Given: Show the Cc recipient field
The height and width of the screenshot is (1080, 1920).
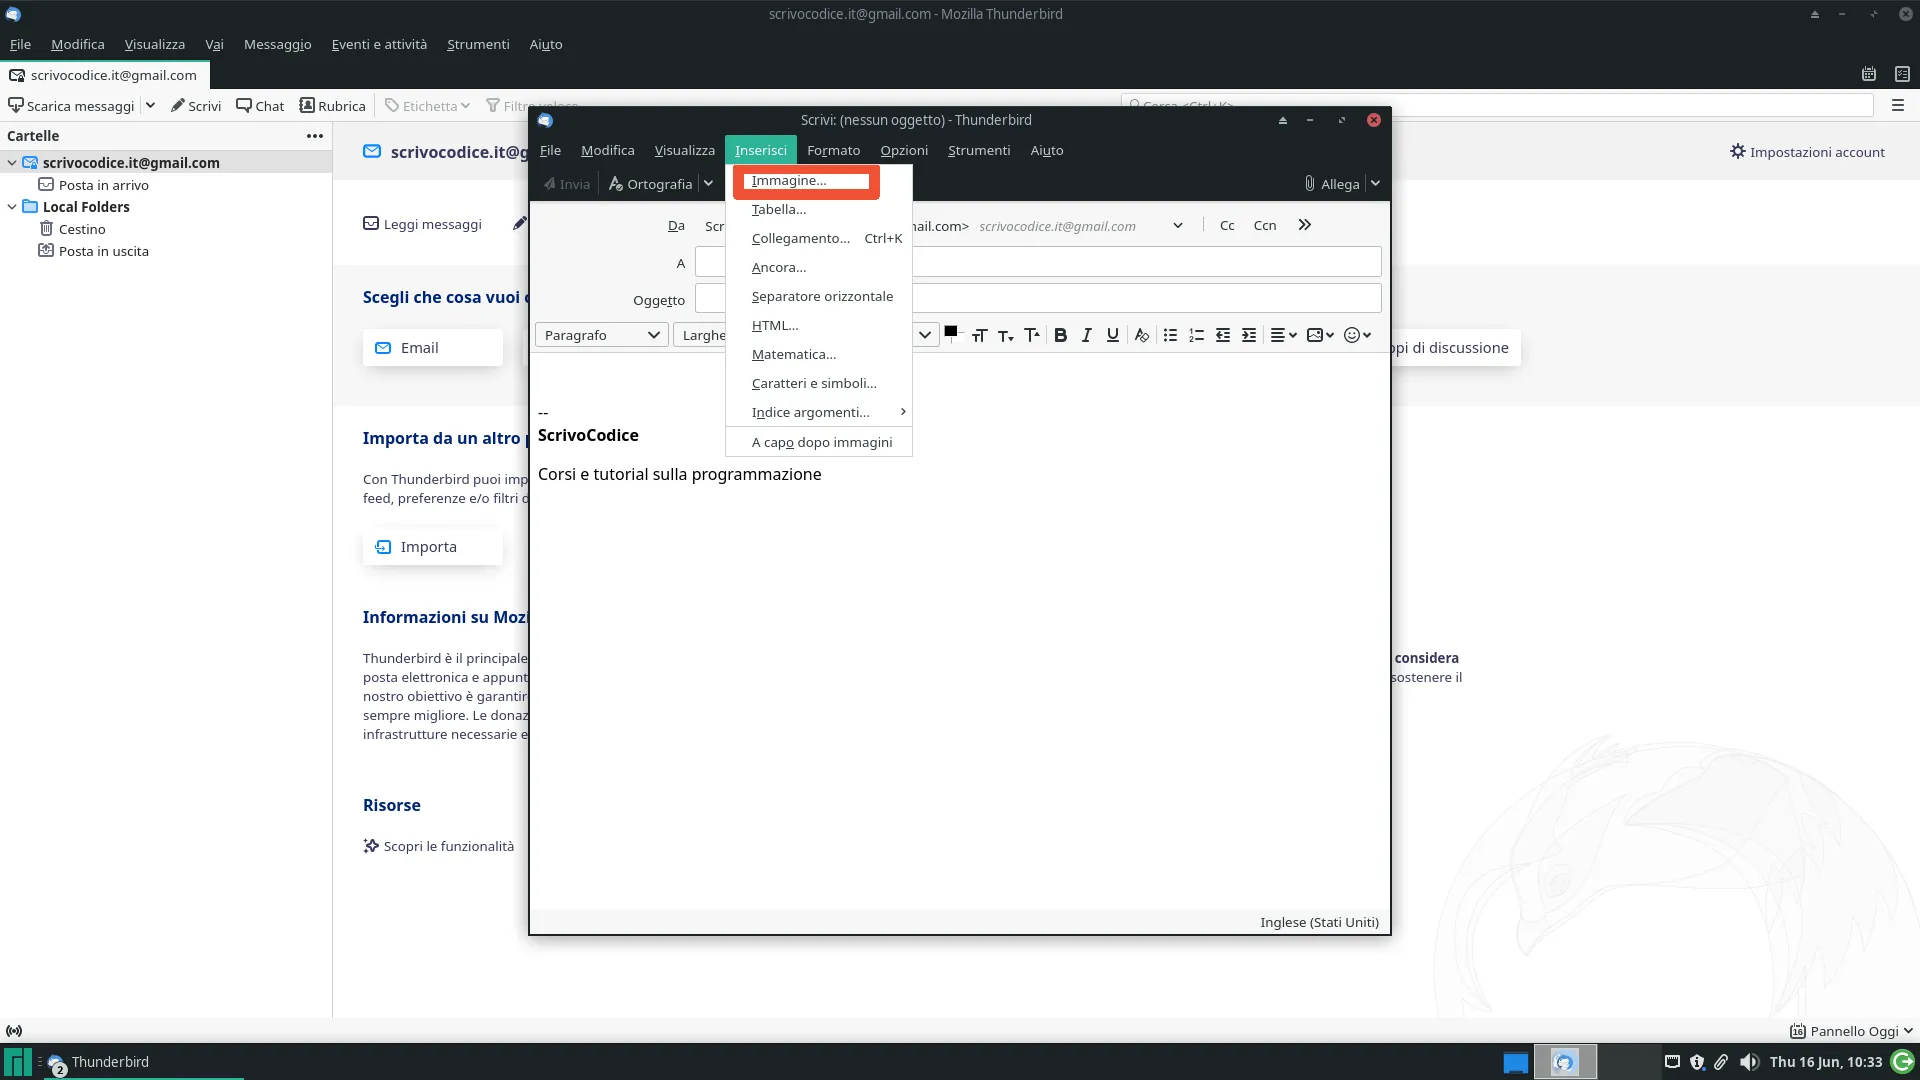Looking at the screenshot, I should click(1227, 225).
